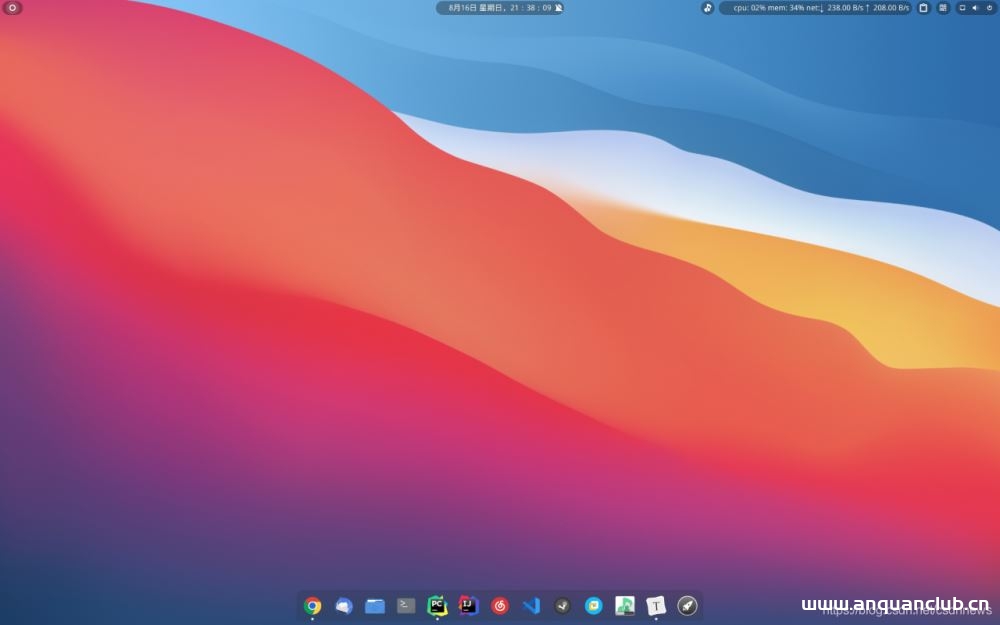This screenshot has height=625, width=1000.
Task: Launch PyCharm from the dock
Action: tap(437, 605)
